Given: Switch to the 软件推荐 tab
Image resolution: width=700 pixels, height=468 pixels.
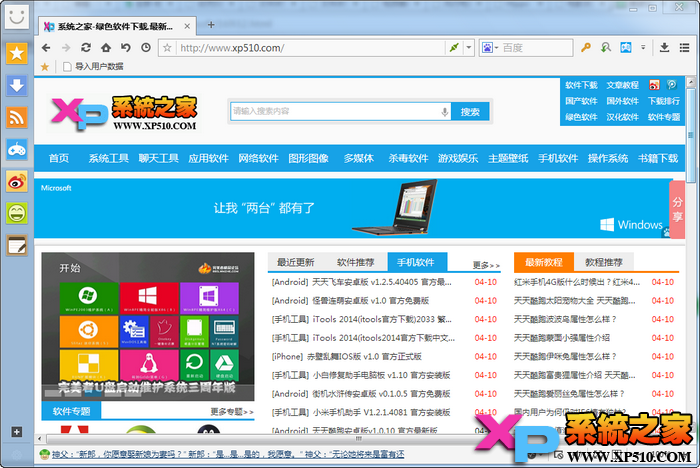Looking at the screenshot, I should point(355,262).
